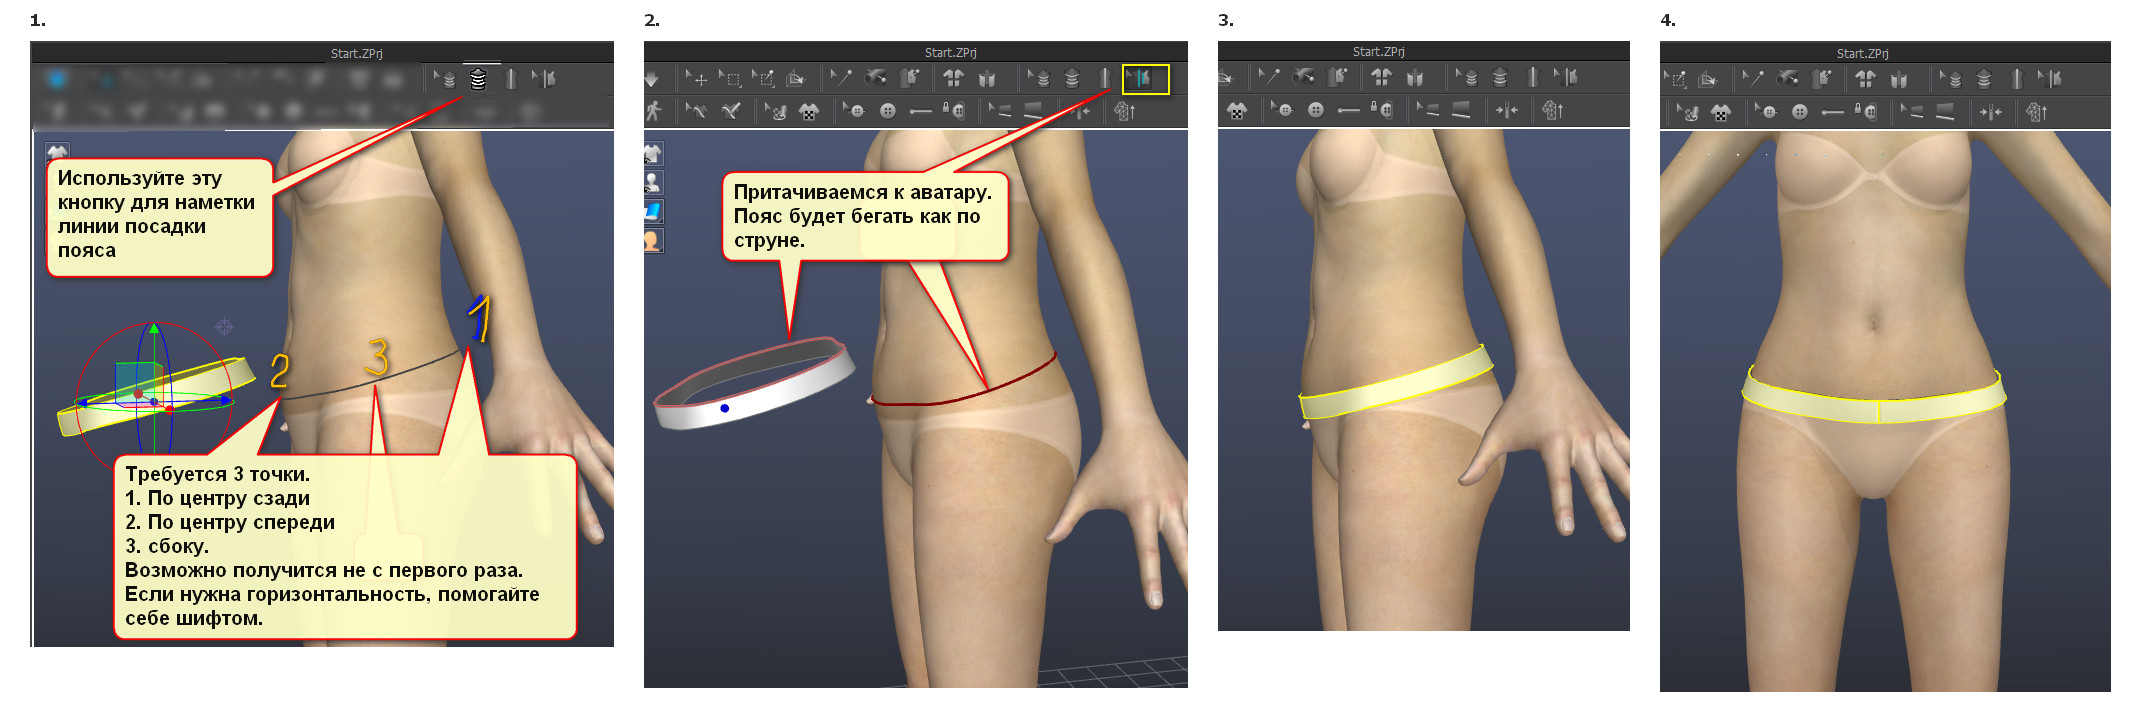Click the Tack on Avatar icon in step 2
This screenshot has width=2141, height=722.
910,78
